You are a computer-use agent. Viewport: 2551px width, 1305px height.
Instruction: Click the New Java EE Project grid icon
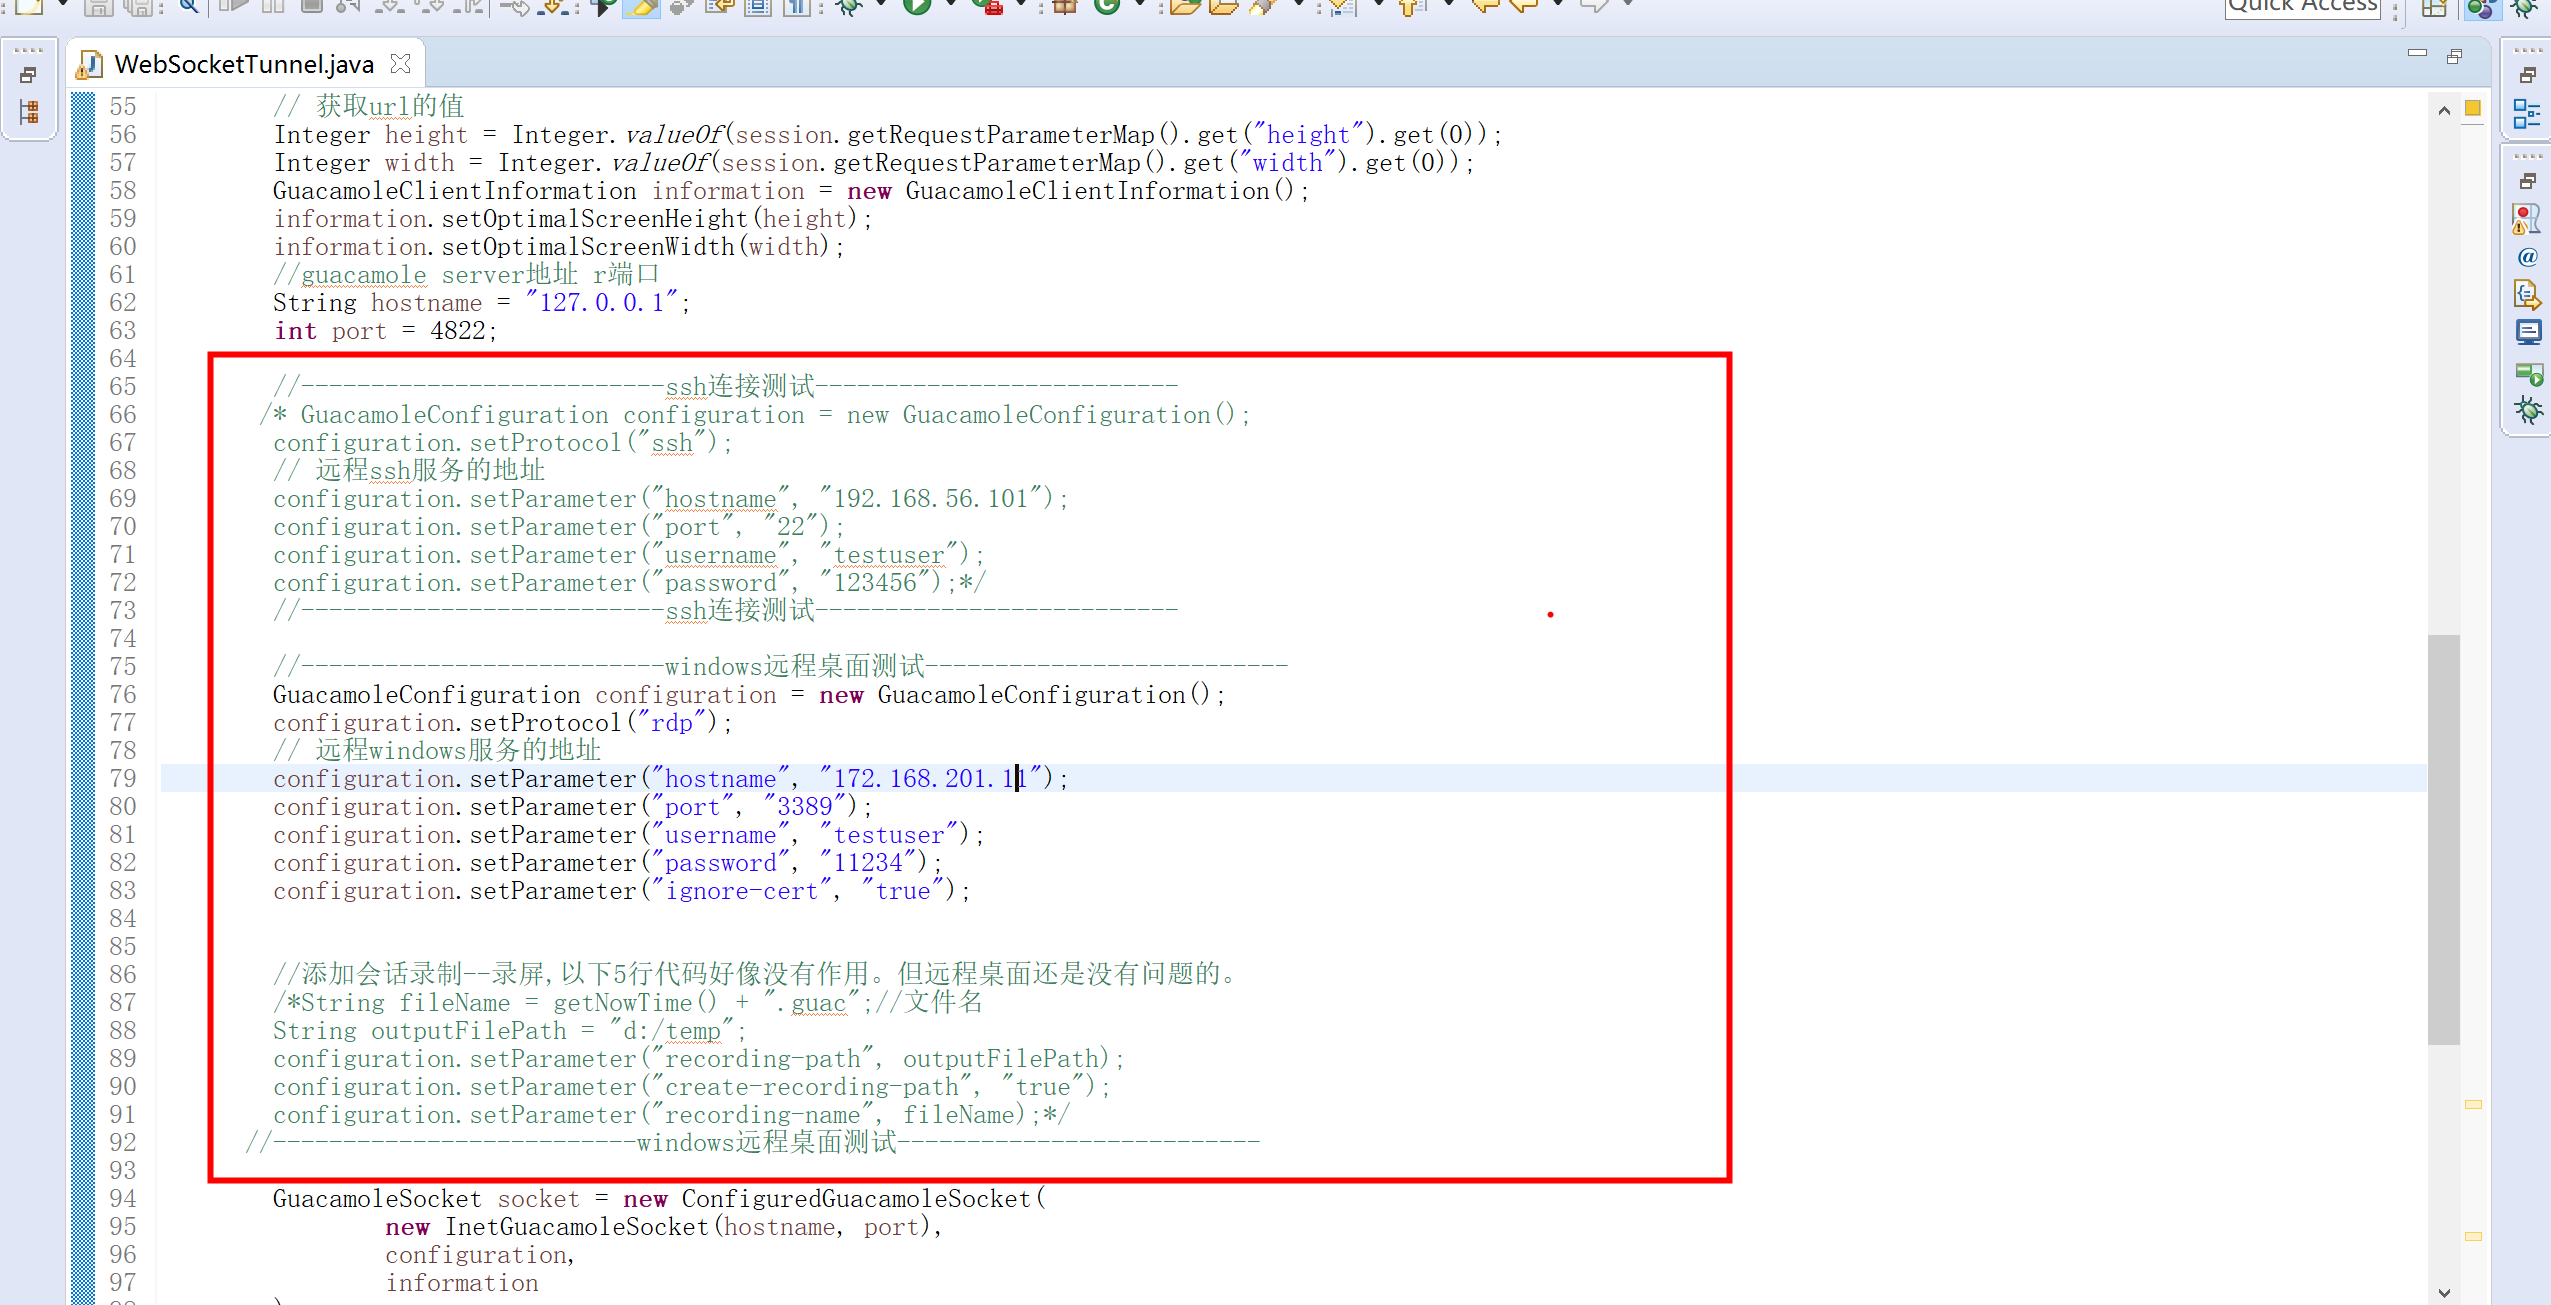coord(1065,8)
